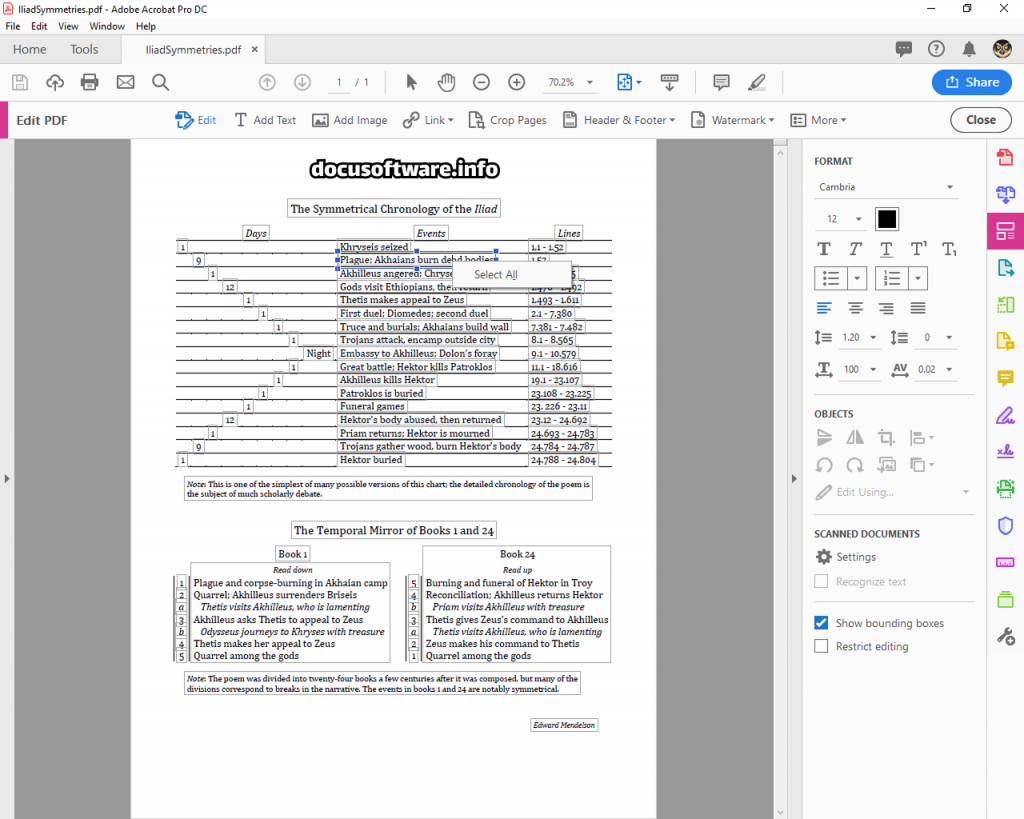Open the Header & Footer dropdown
The image size is (1024, 819).
[x=619, y=120]
